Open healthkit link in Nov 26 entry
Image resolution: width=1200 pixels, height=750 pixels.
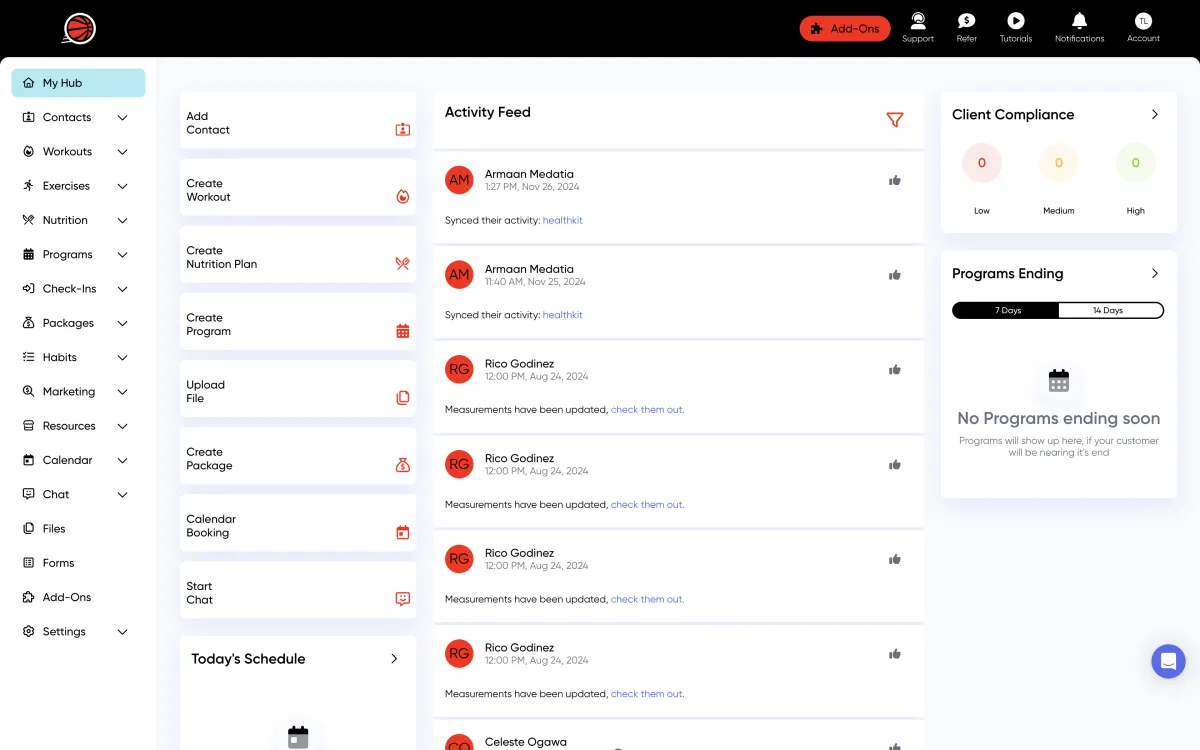562,220
